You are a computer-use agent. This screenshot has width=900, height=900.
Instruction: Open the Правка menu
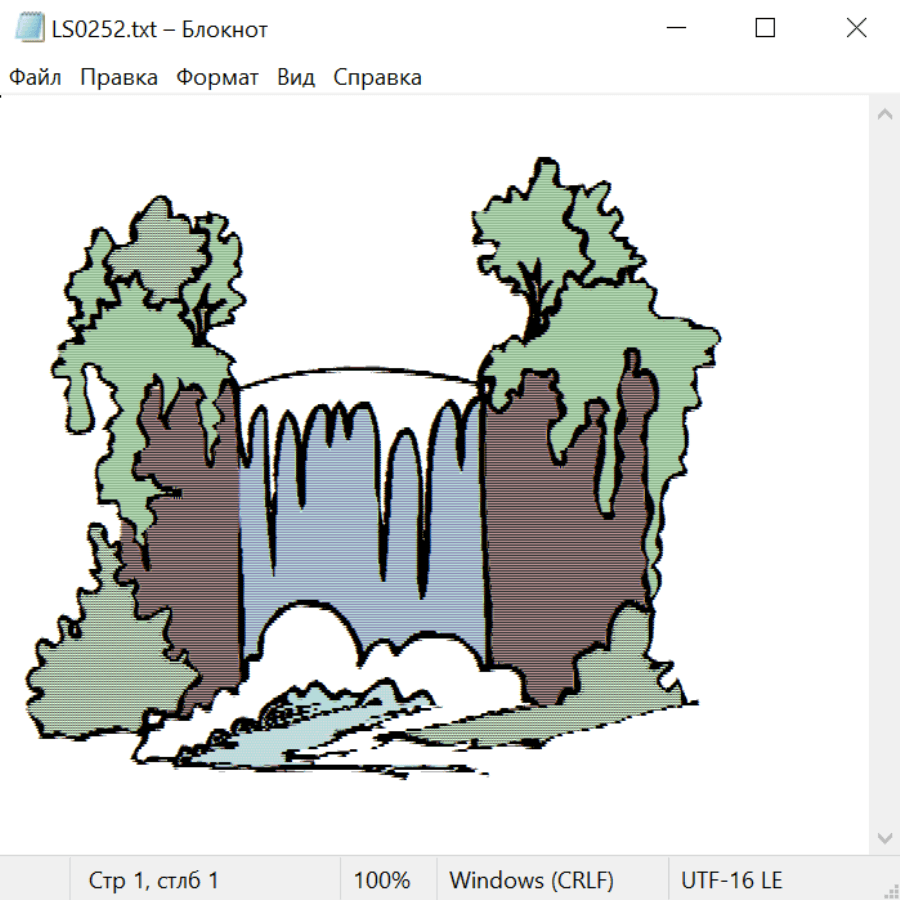118,78
